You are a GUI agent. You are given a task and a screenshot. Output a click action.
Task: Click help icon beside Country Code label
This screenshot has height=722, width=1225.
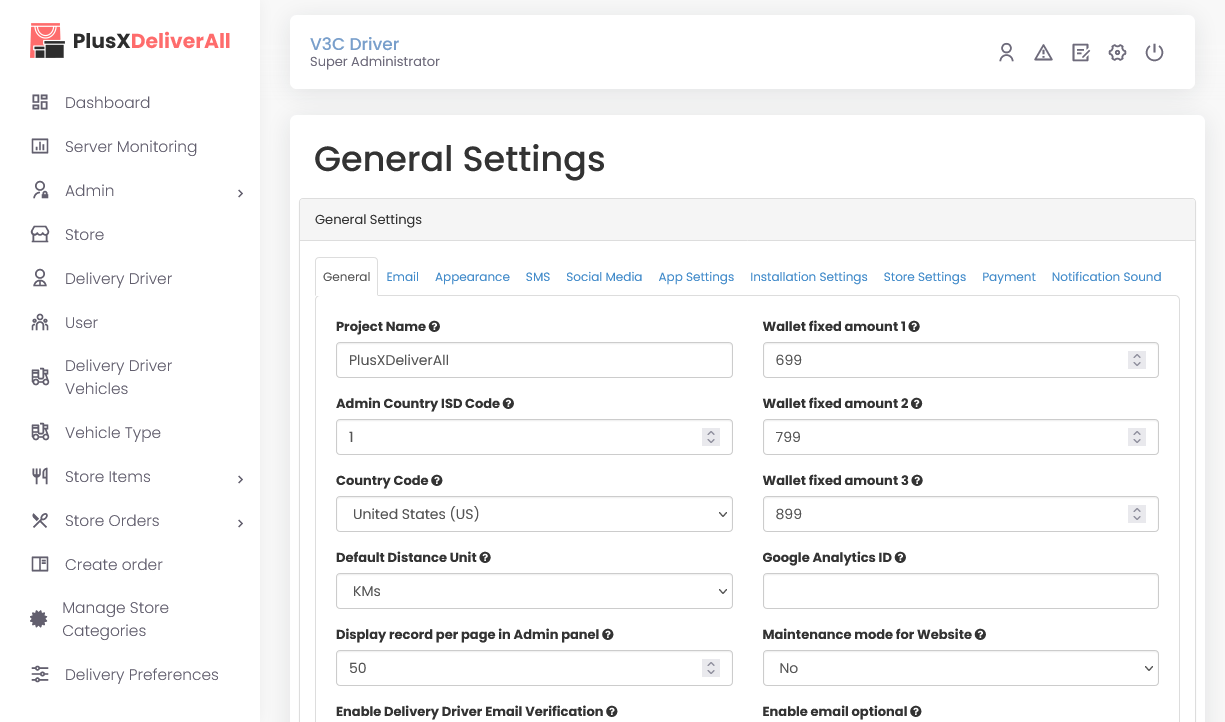(437, 480)
